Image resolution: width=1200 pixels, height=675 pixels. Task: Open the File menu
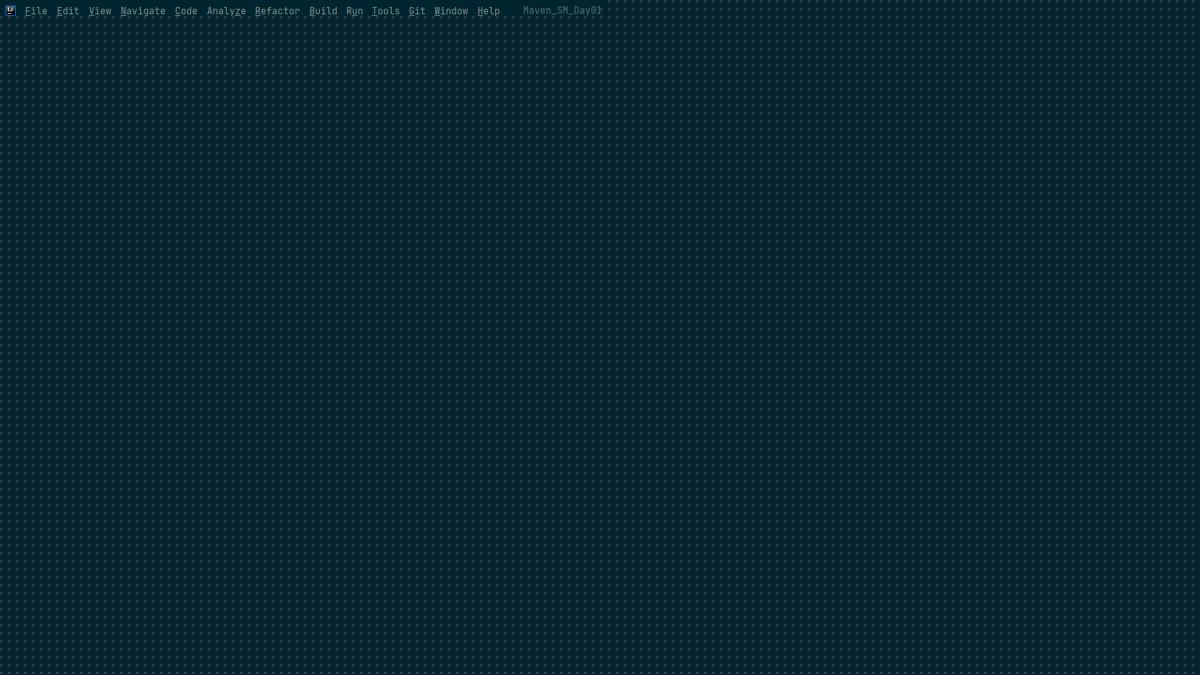(x=36, y=11)
